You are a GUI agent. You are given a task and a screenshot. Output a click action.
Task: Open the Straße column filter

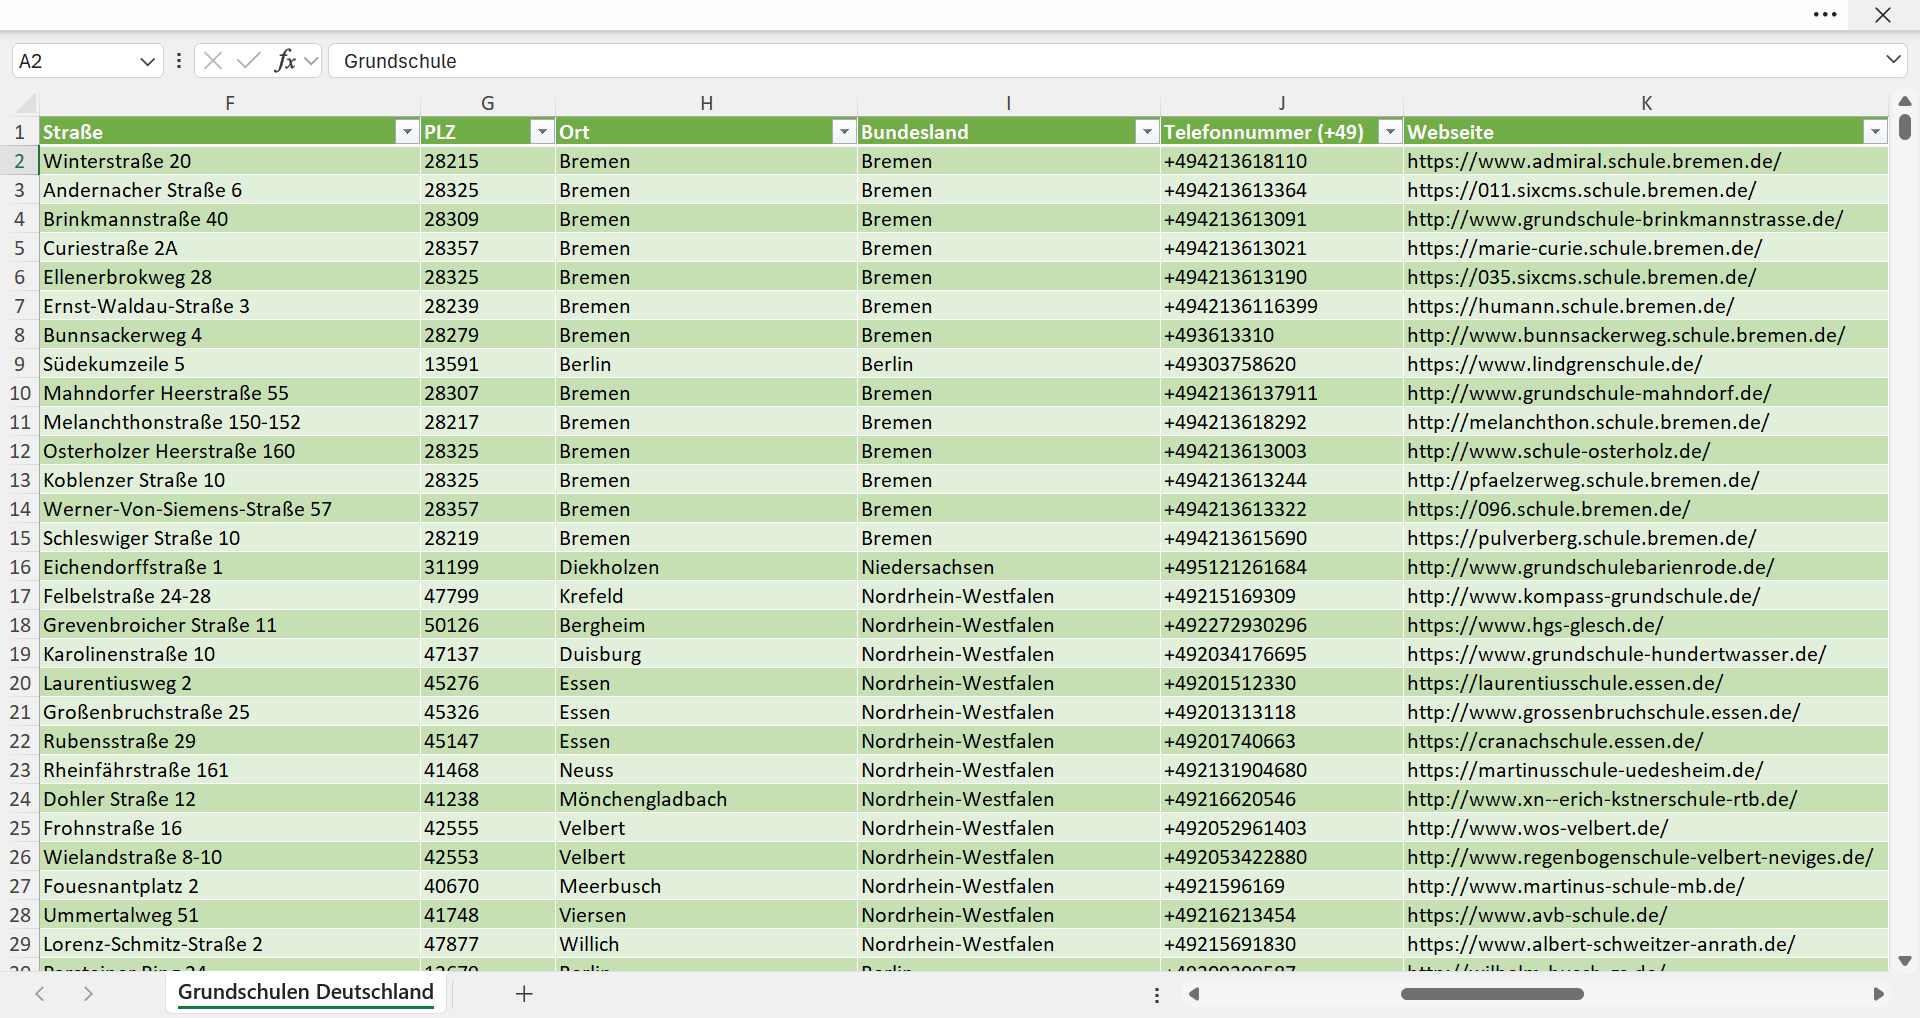point(406,132)
